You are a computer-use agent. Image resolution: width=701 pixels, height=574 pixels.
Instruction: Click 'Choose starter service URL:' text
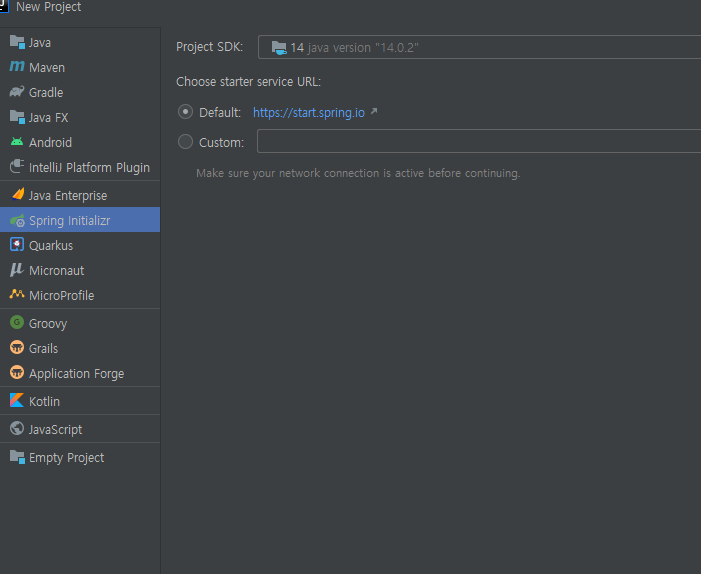point(249,82)
